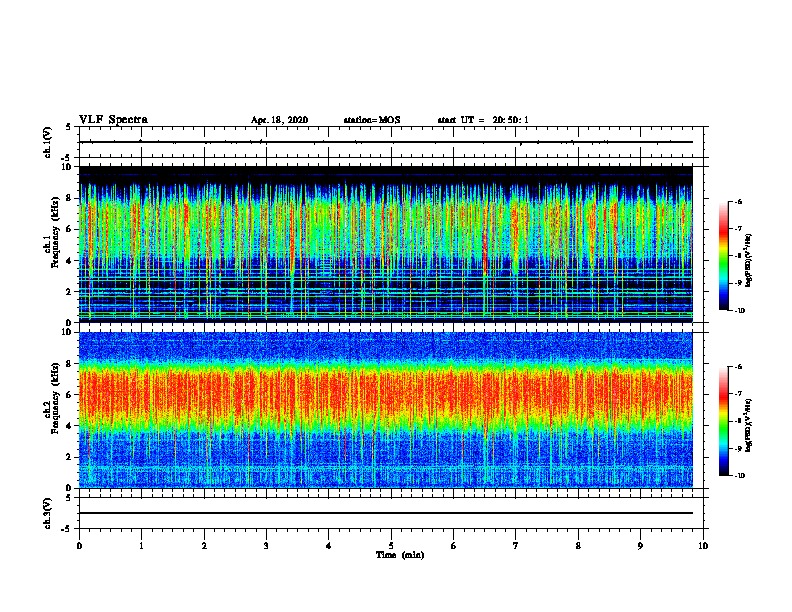Click time axis tick label "4"
The width and height of the screenshot is (792, 612).
tap(329, 546)
